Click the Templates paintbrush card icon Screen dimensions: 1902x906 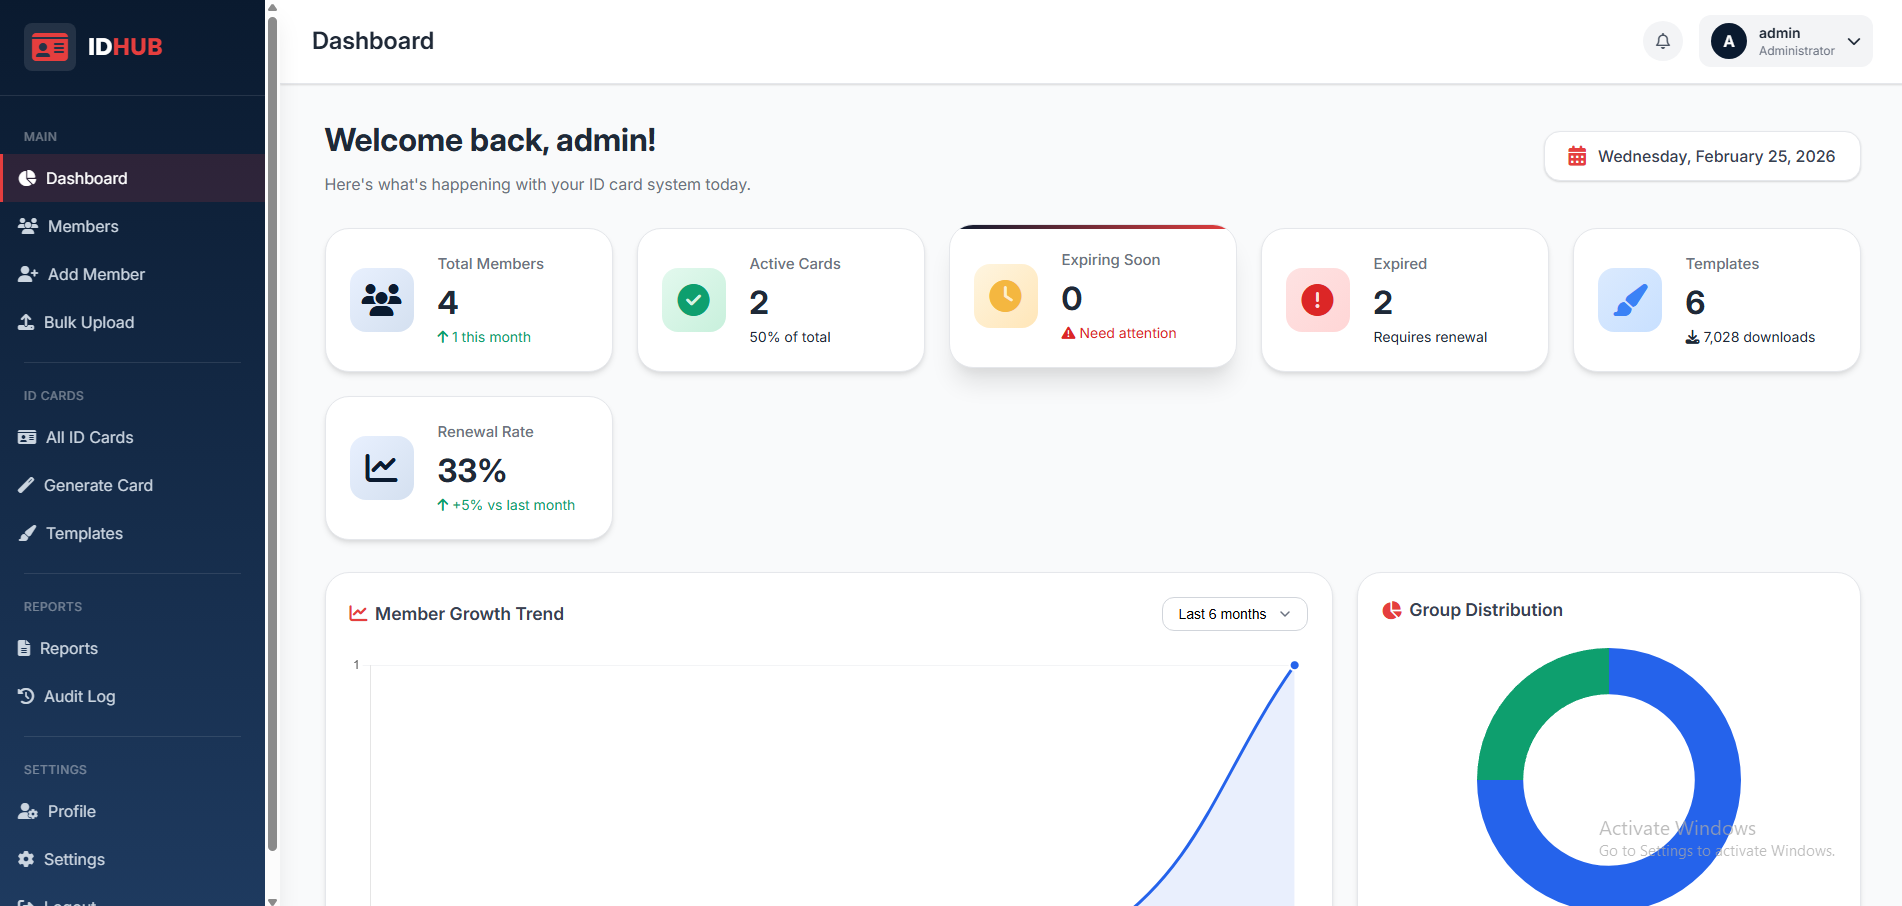point(1629,300)
